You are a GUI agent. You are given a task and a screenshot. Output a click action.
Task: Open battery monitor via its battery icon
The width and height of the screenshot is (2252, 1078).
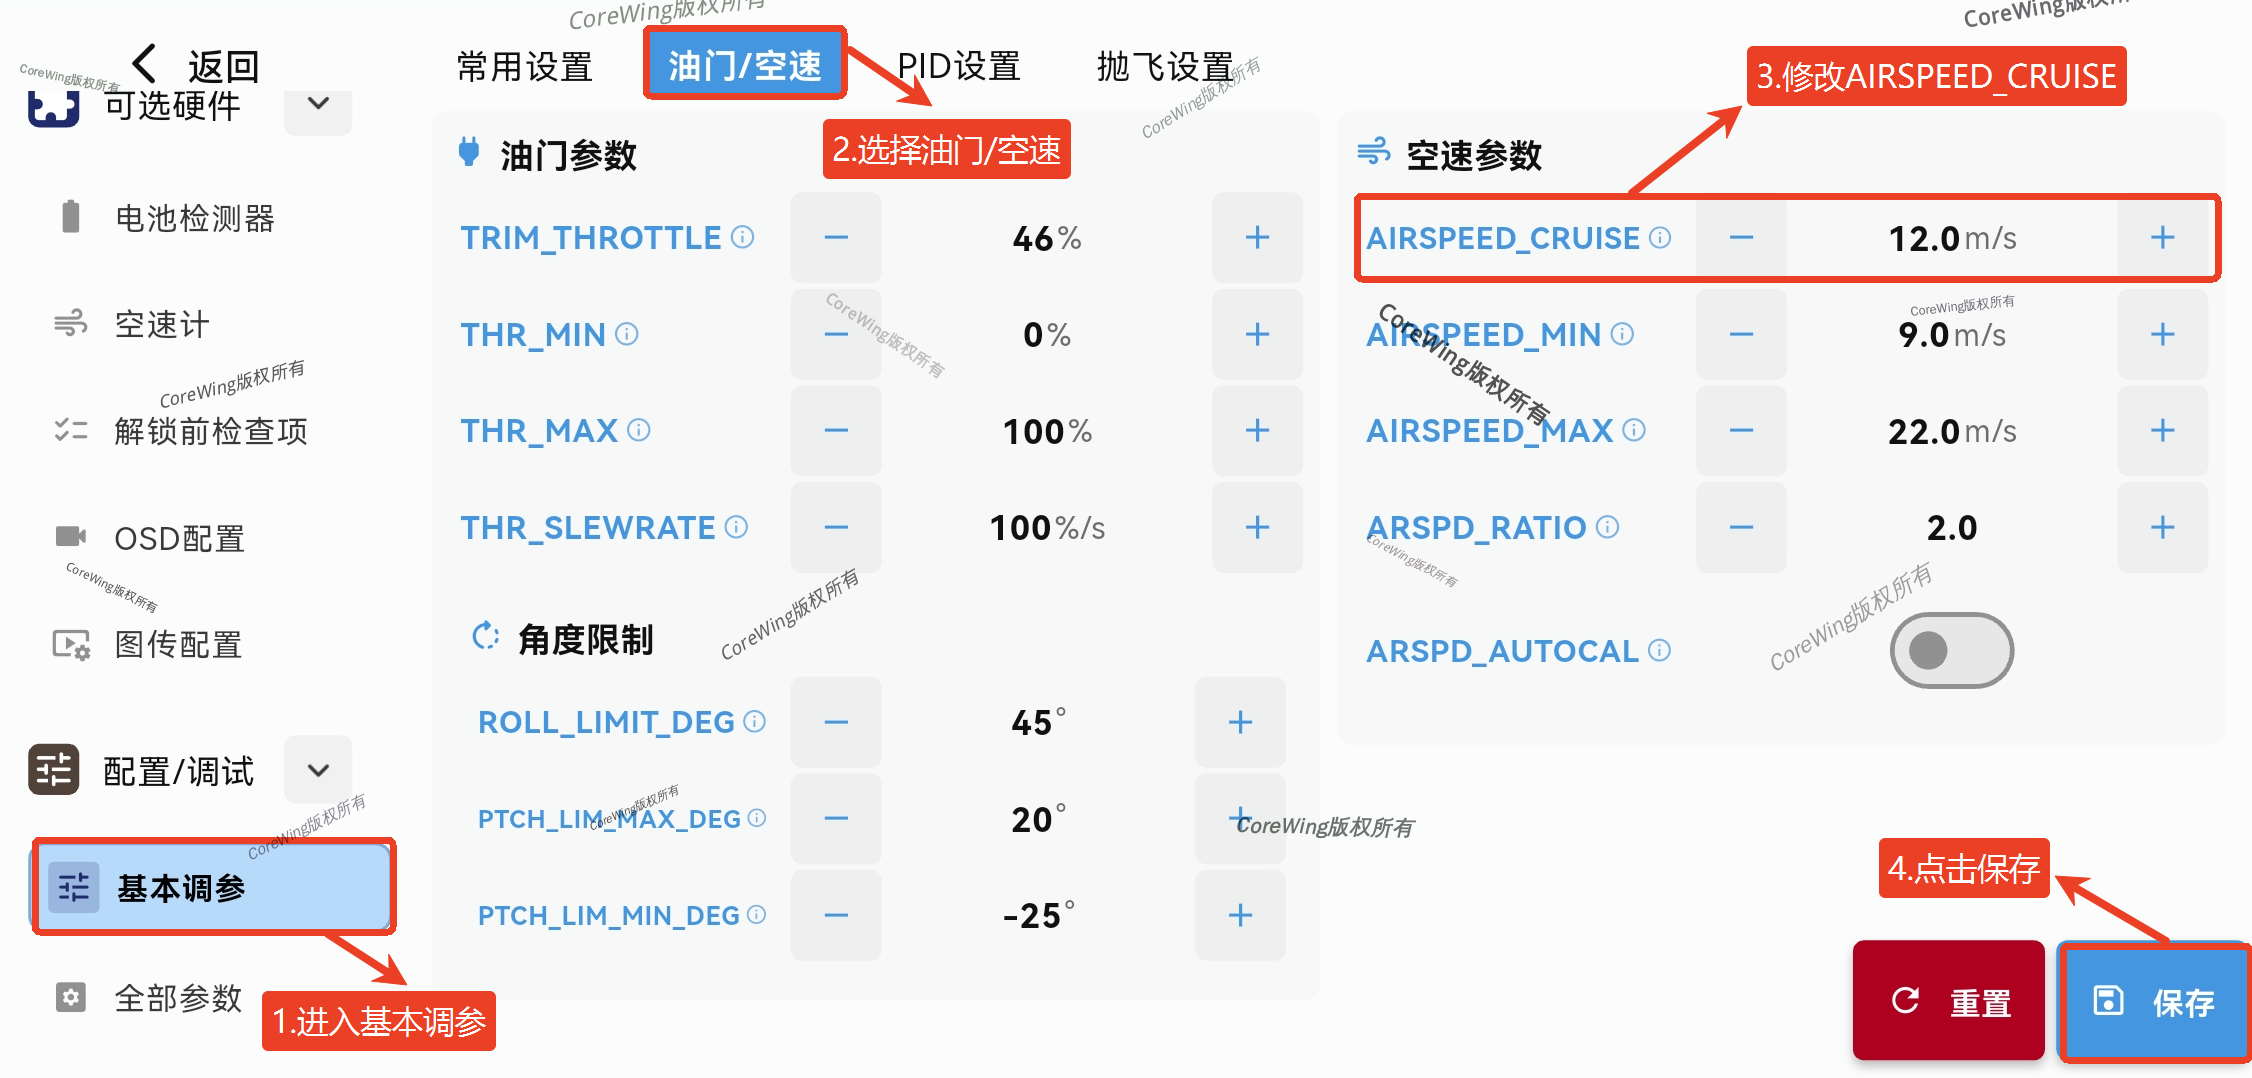(x=70, y=217)
